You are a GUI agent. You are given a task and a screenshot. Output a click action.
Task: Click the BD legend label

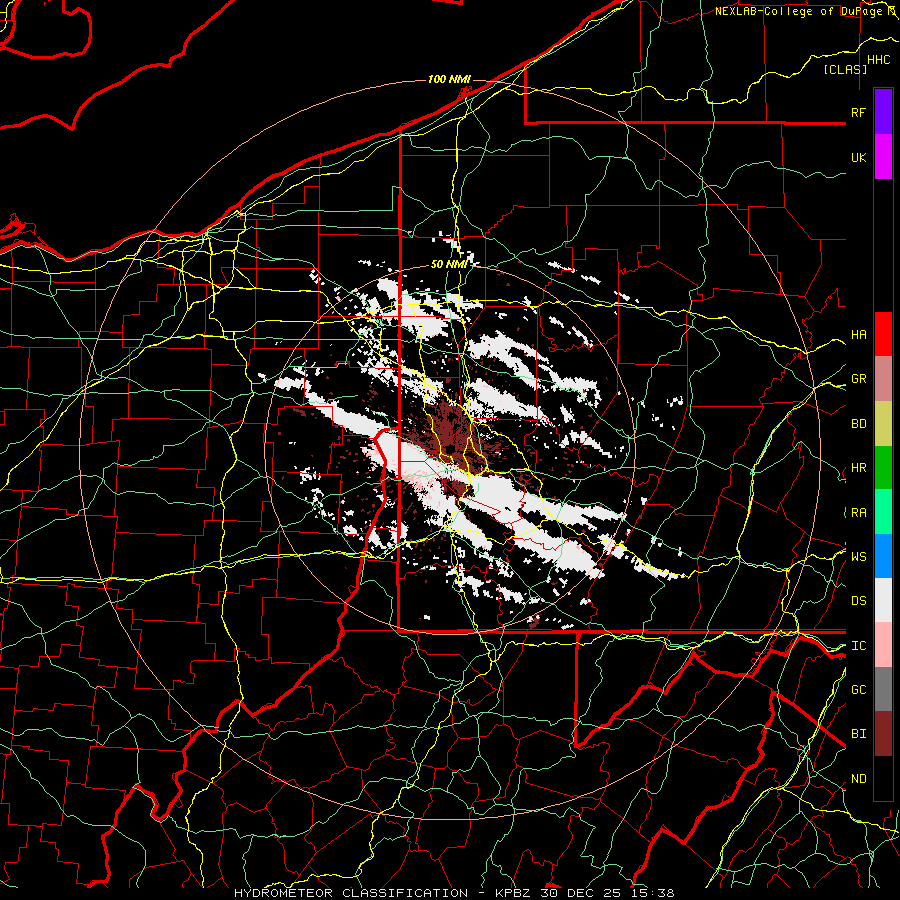click(x=858, y=424)
